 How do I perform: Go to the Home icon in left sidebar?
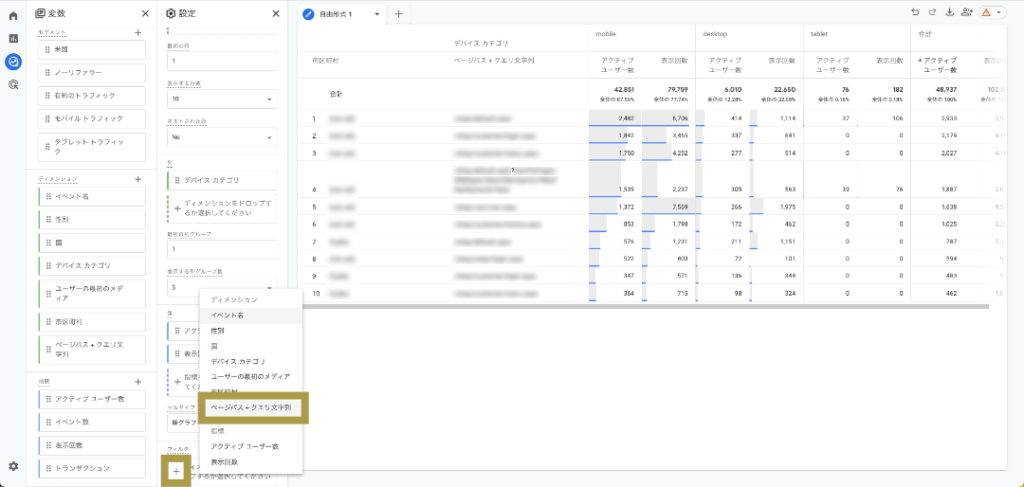(x=13, y=16)
